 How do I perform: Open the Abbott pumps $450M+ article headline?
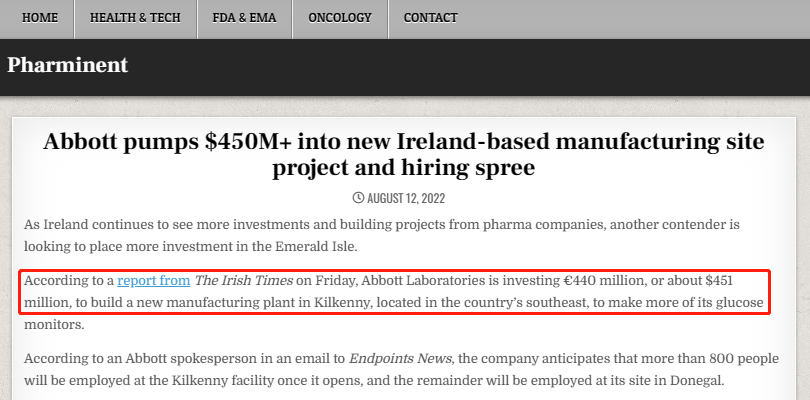[403, 155]
